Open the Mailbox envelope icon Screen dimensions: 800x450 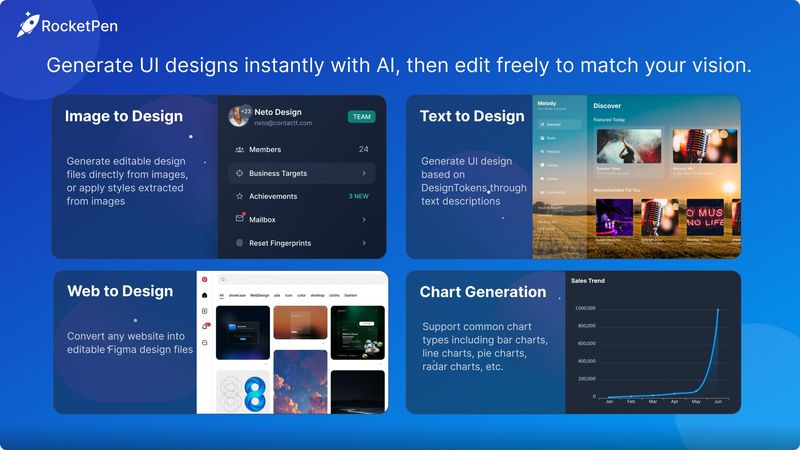(x=239, y=219)
